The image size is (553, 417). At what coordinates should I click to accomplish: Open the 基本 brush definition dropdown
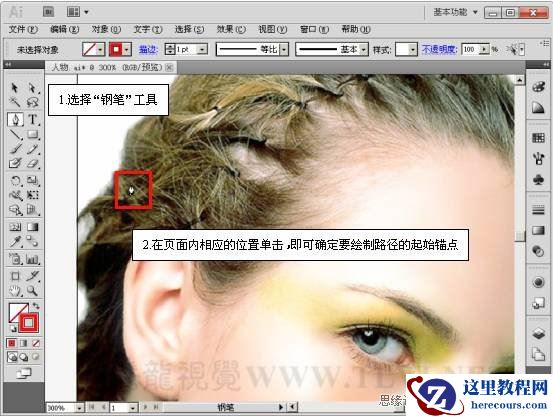pyautogui.click(x=364, y=50)
